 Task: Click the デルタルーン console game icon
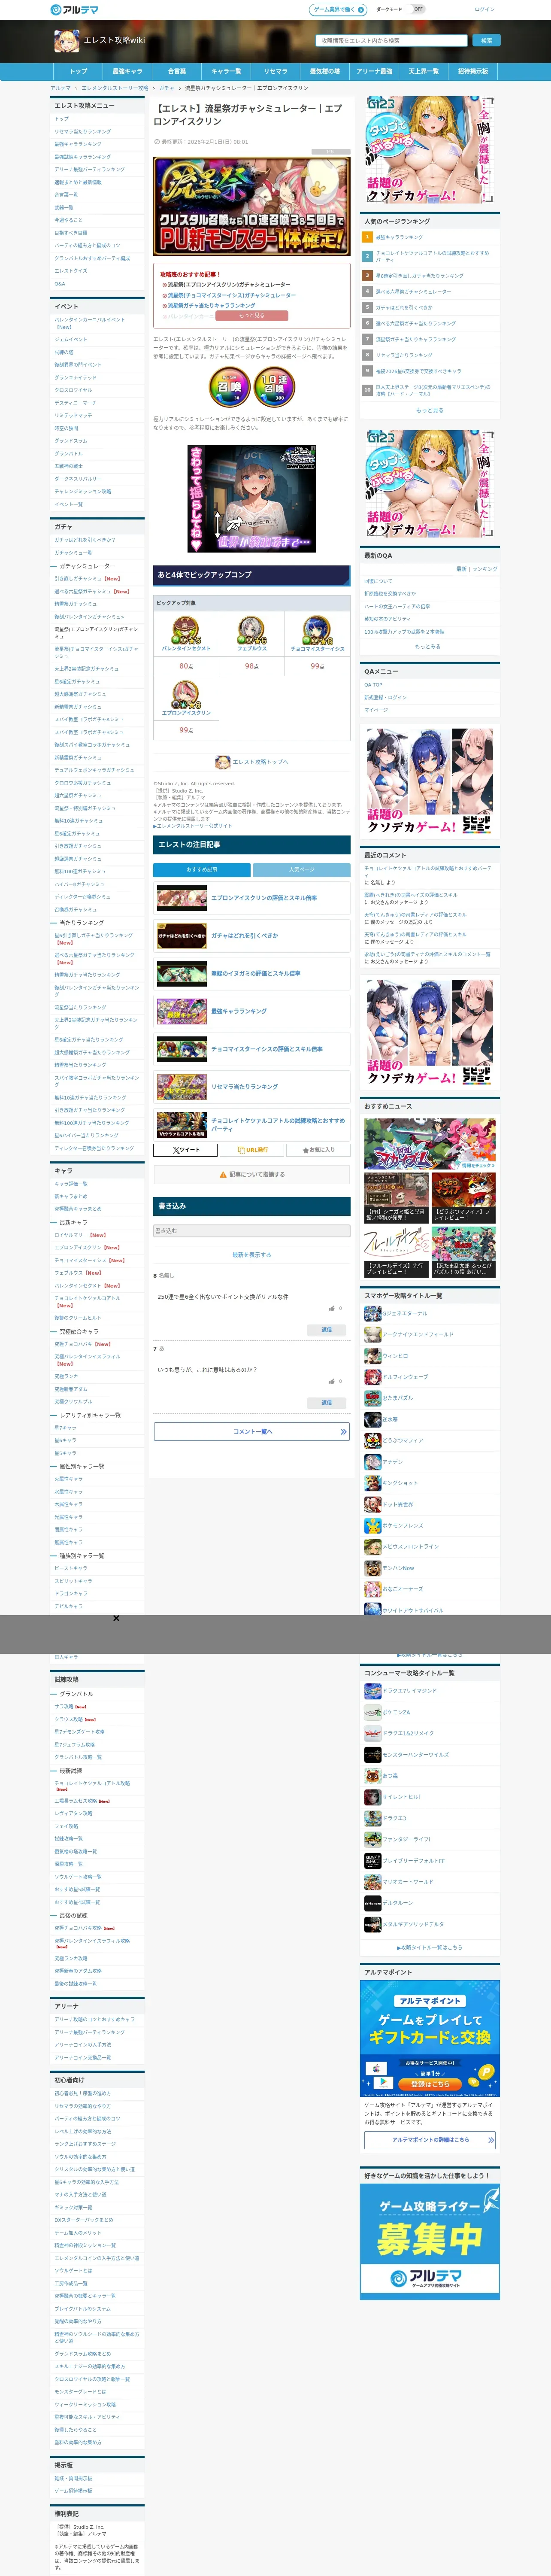click(372, 1903)
